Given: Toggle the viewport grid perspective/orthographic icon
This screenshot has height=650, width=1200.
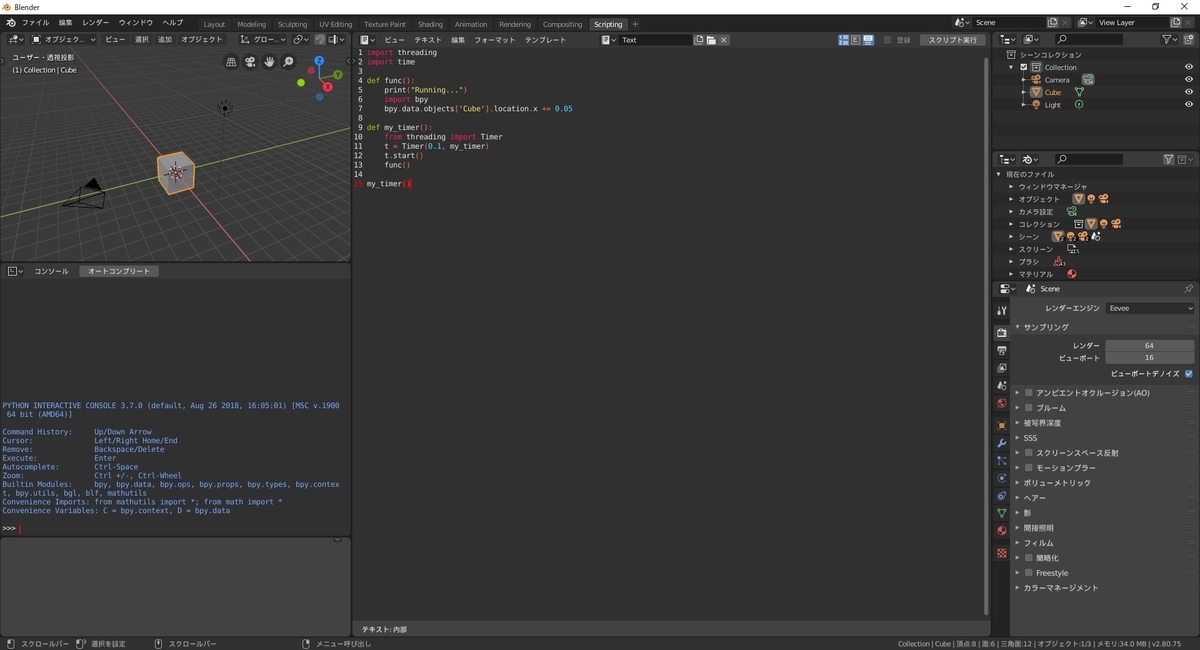Looking at the screenshot, I should click(x=232, y=62).
